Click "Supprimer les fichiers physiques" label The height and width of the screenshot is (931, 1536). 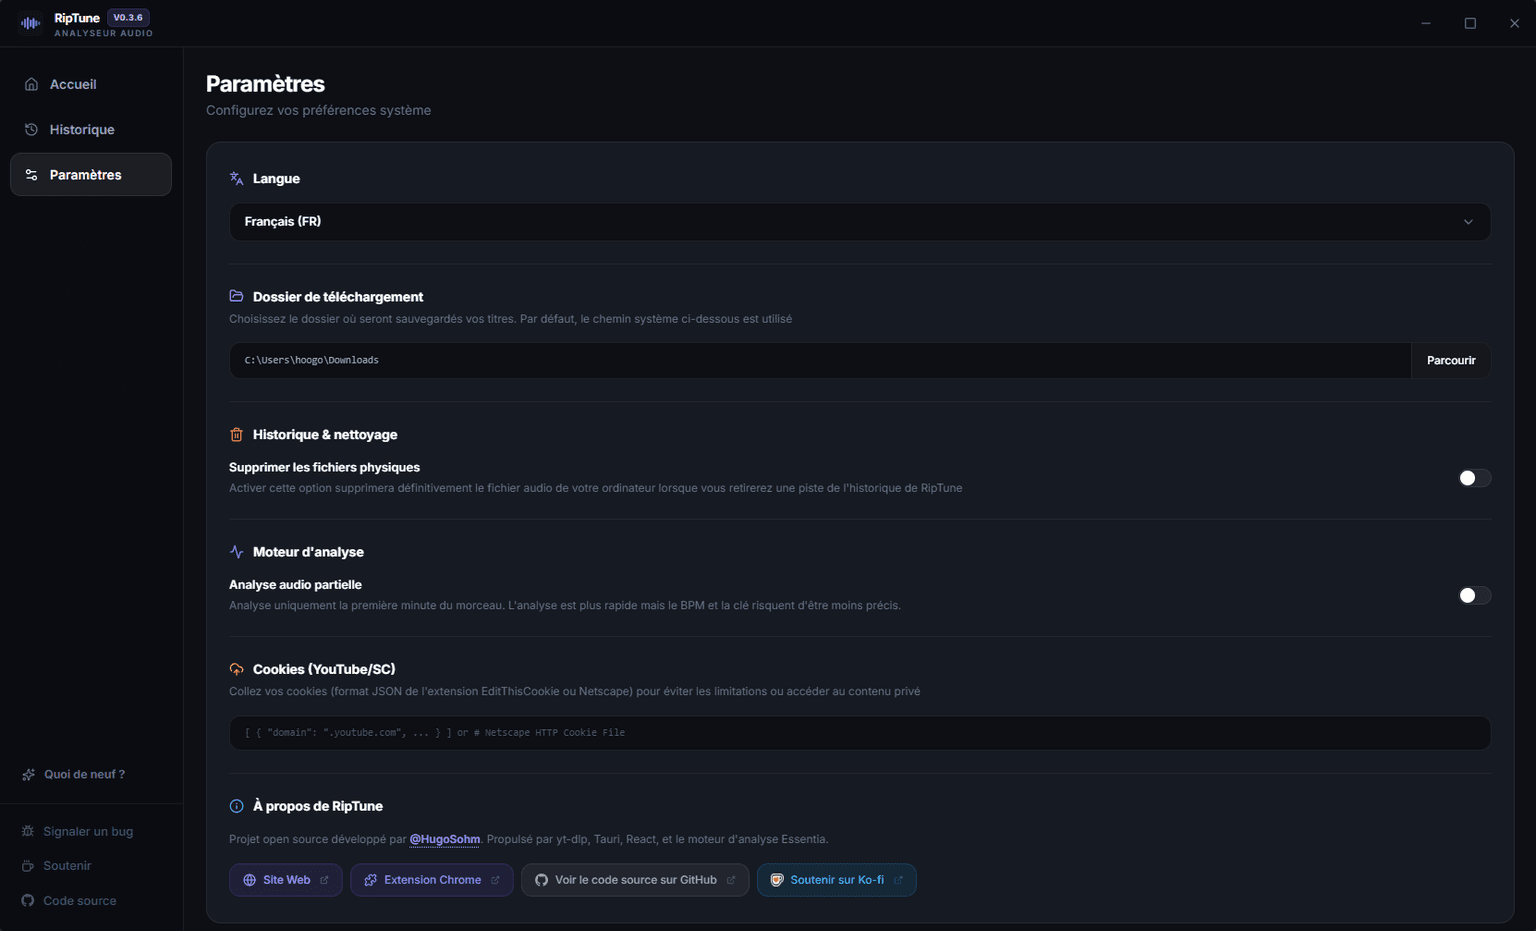click(x=324, y=467)
